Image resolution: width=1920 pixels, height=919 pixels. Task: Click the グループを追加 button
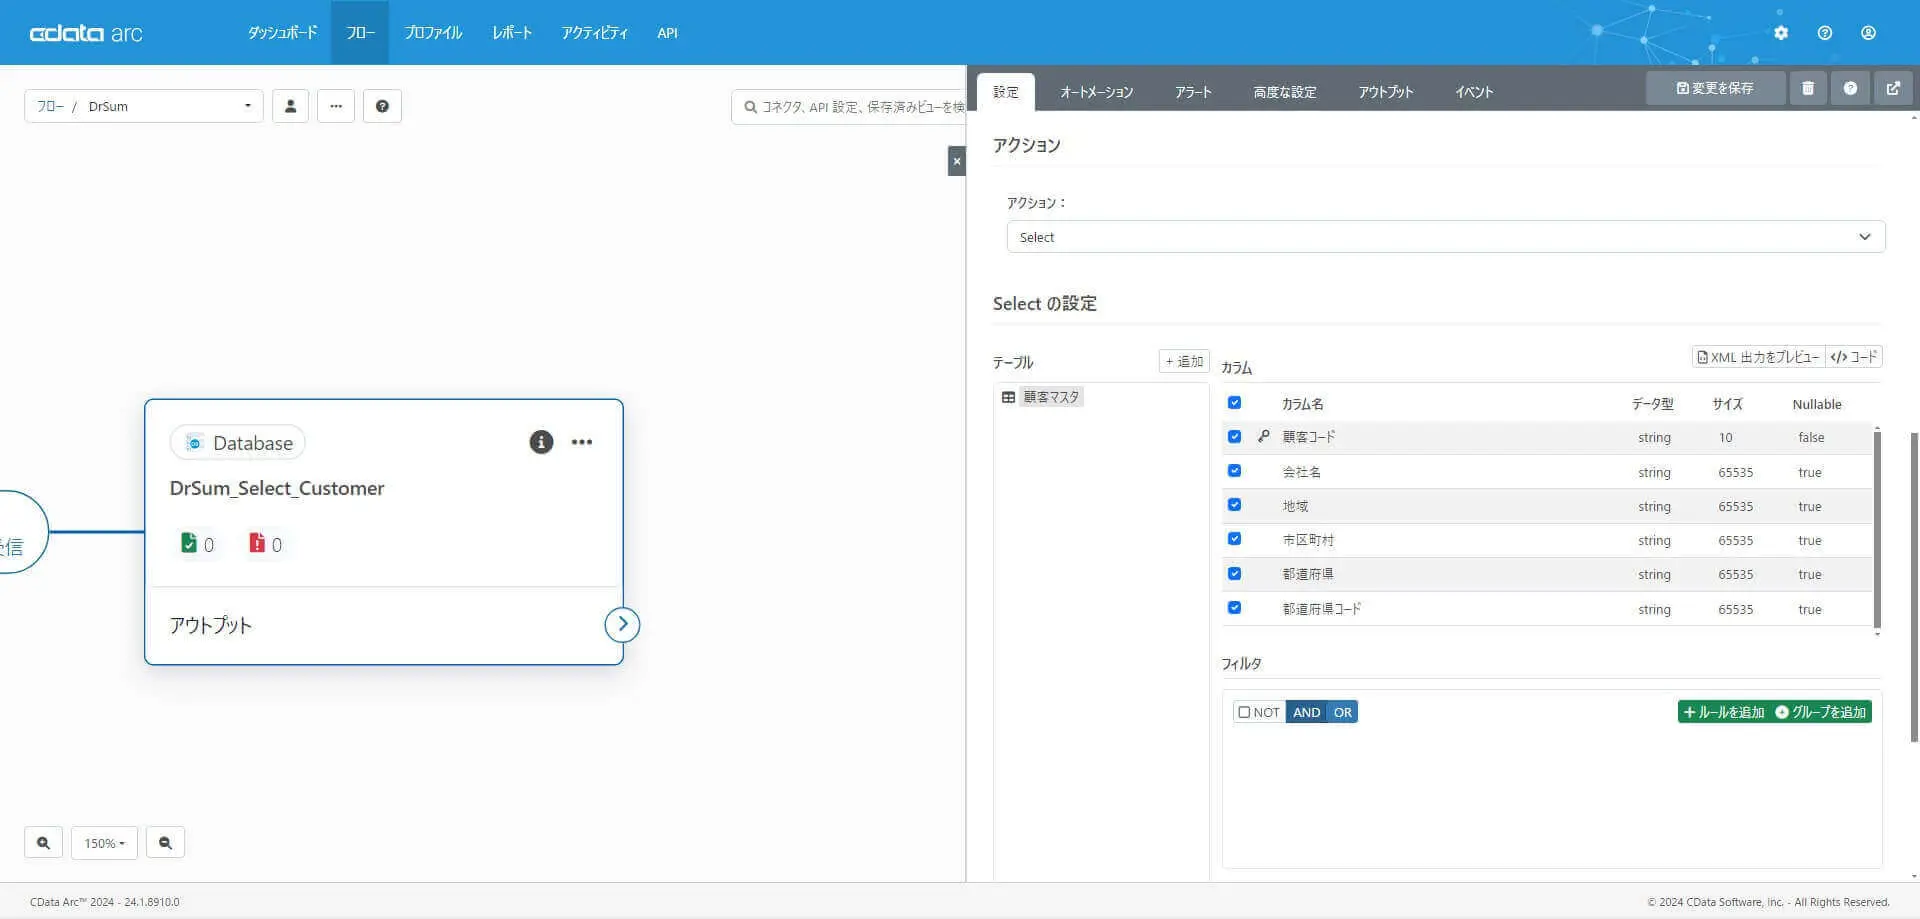[1820, 712]
